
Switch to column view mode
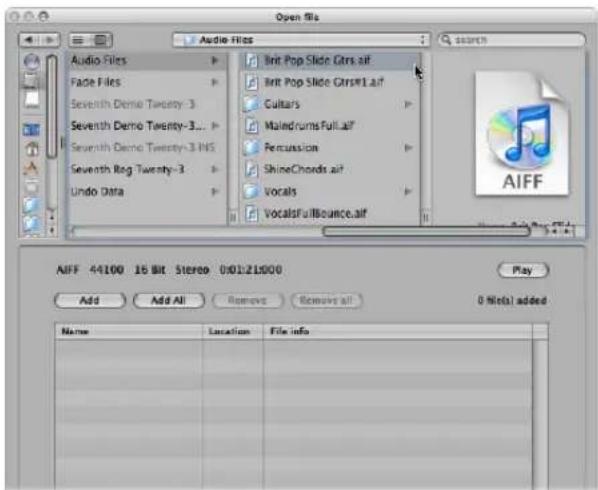tap(101, 40)
